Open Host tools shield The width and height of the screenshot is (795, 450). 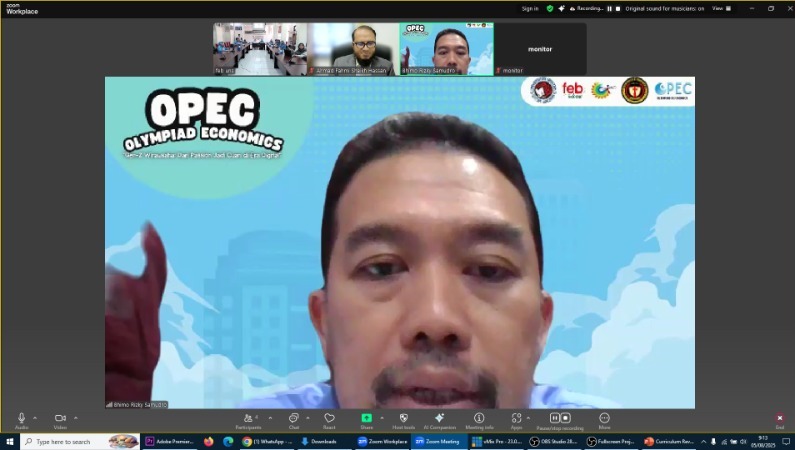[404, 420]
